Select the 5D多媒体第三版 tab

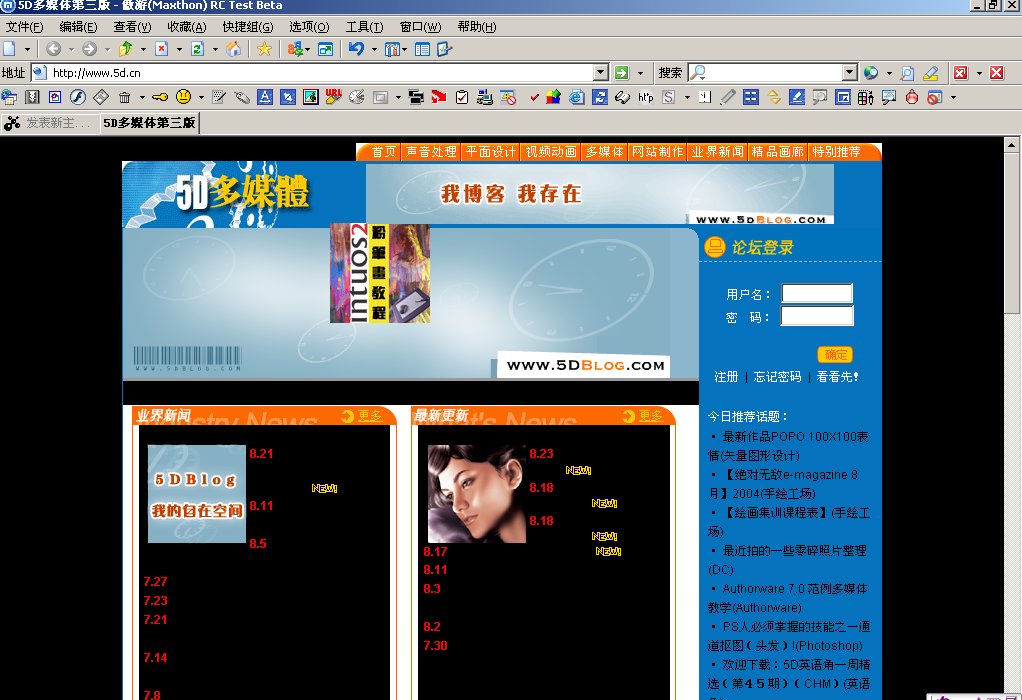tap(149, 123)
